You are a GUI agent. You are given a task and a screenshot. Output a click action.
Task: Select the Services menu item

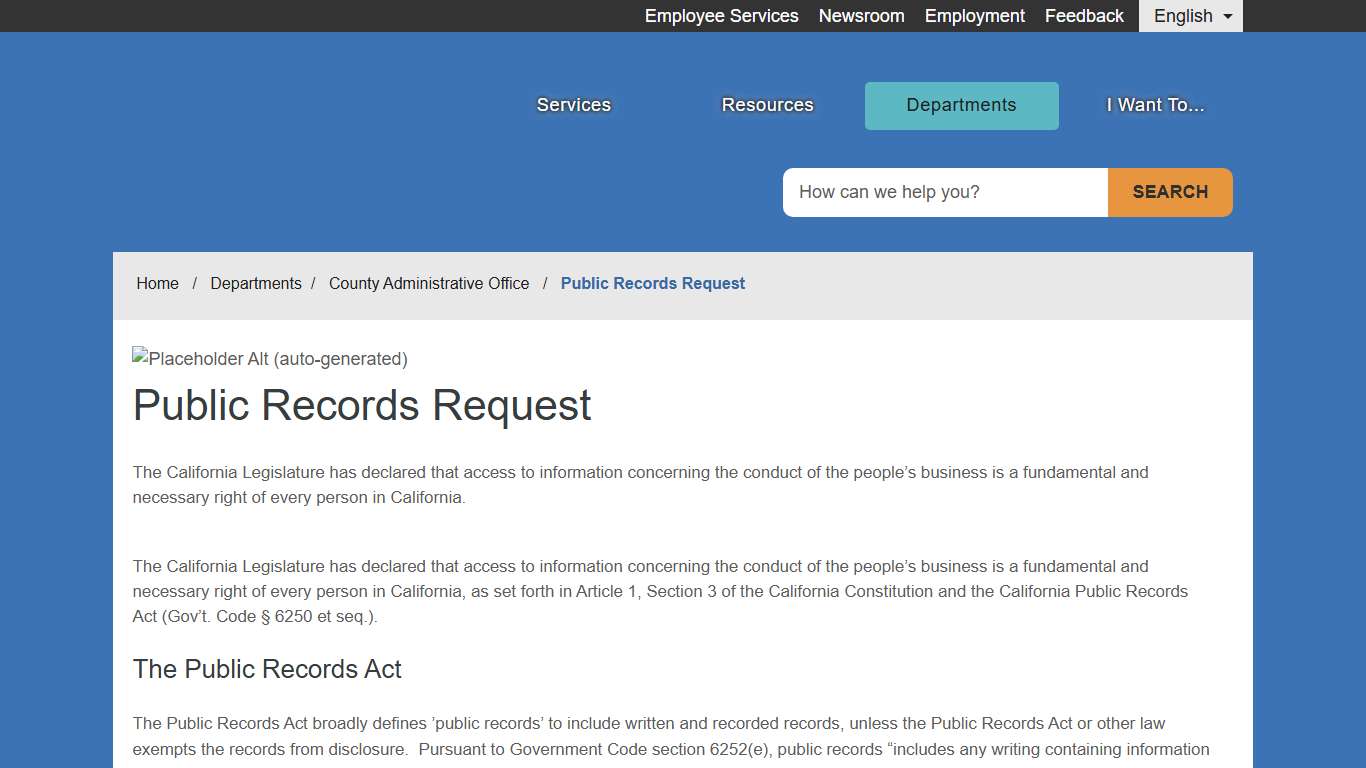[573, 104]
